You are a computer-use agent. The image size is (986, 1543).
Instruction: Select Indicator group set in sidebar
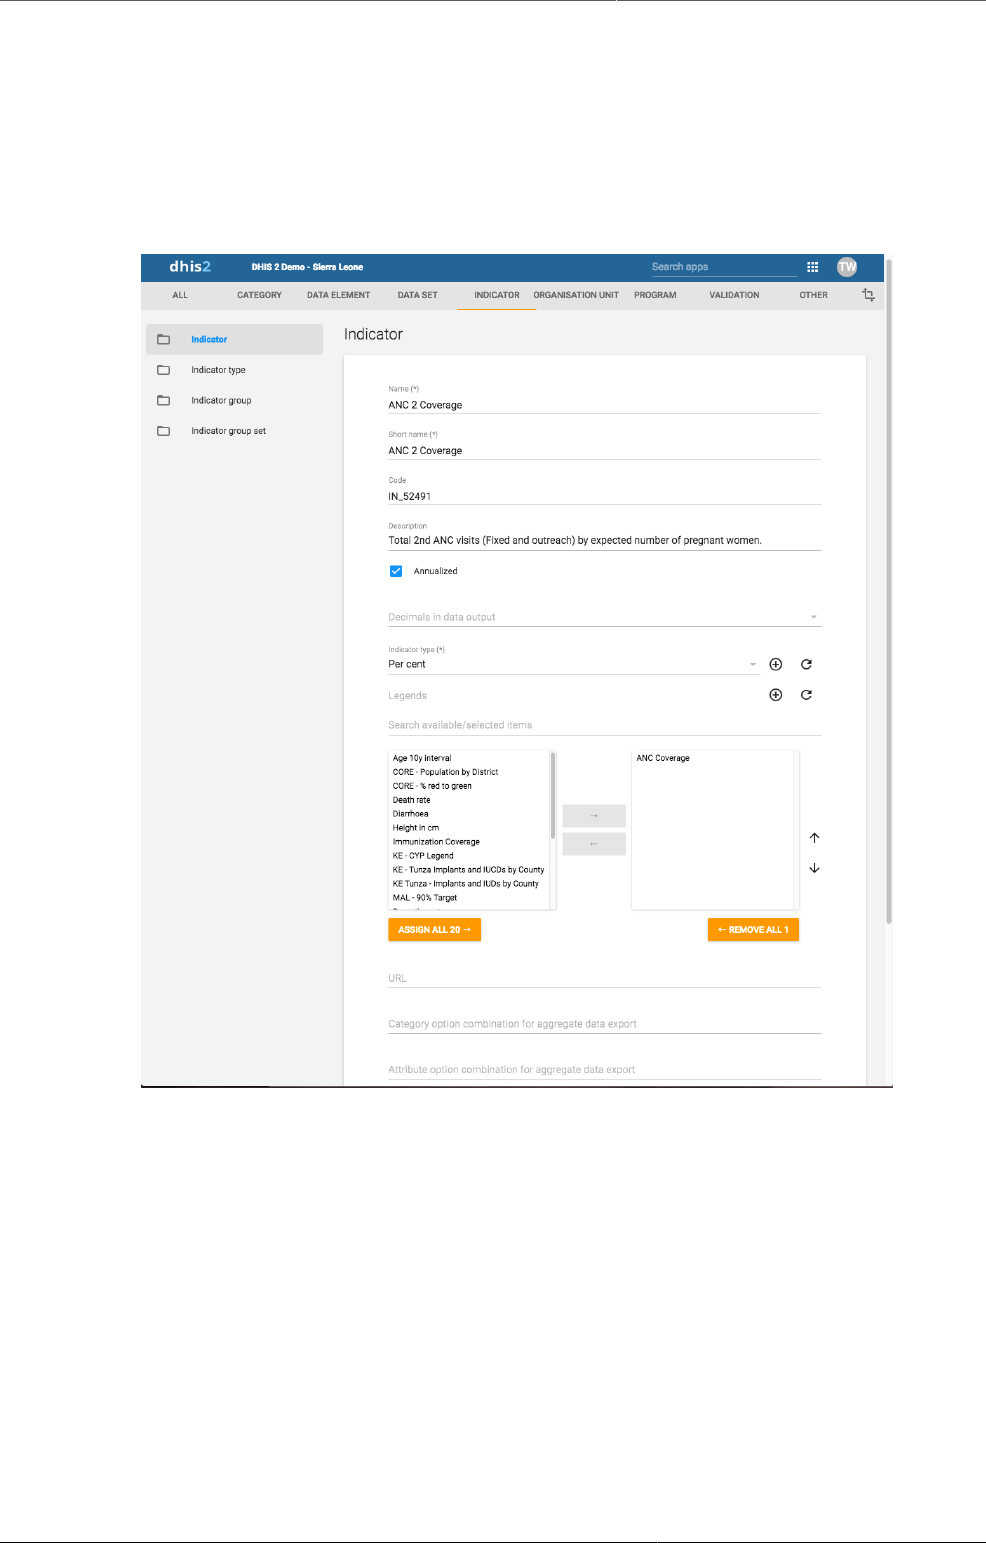click(x=228, y=431)
